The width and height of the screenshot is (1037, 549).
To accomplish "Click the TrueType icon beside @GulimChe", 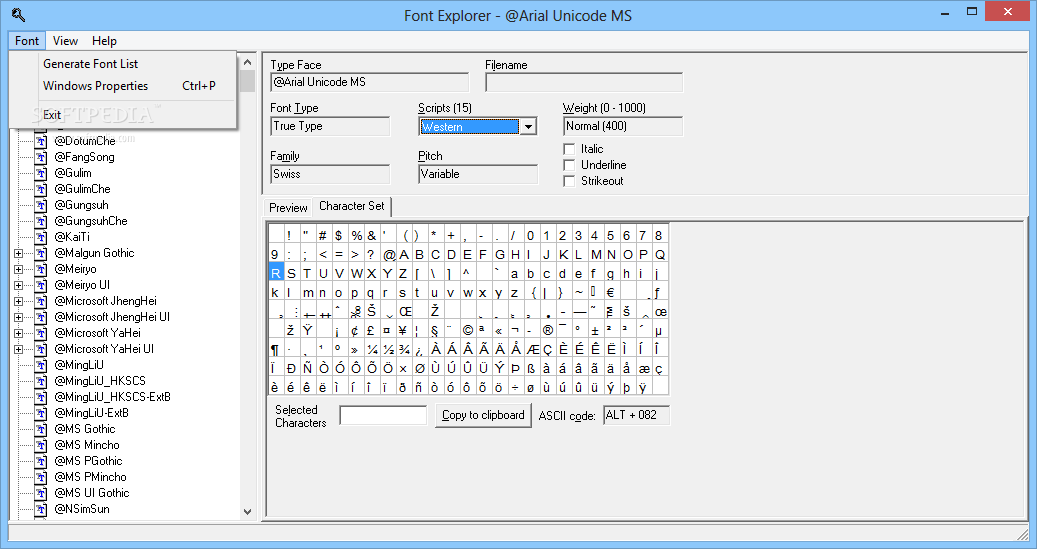I will coord(41,189).
